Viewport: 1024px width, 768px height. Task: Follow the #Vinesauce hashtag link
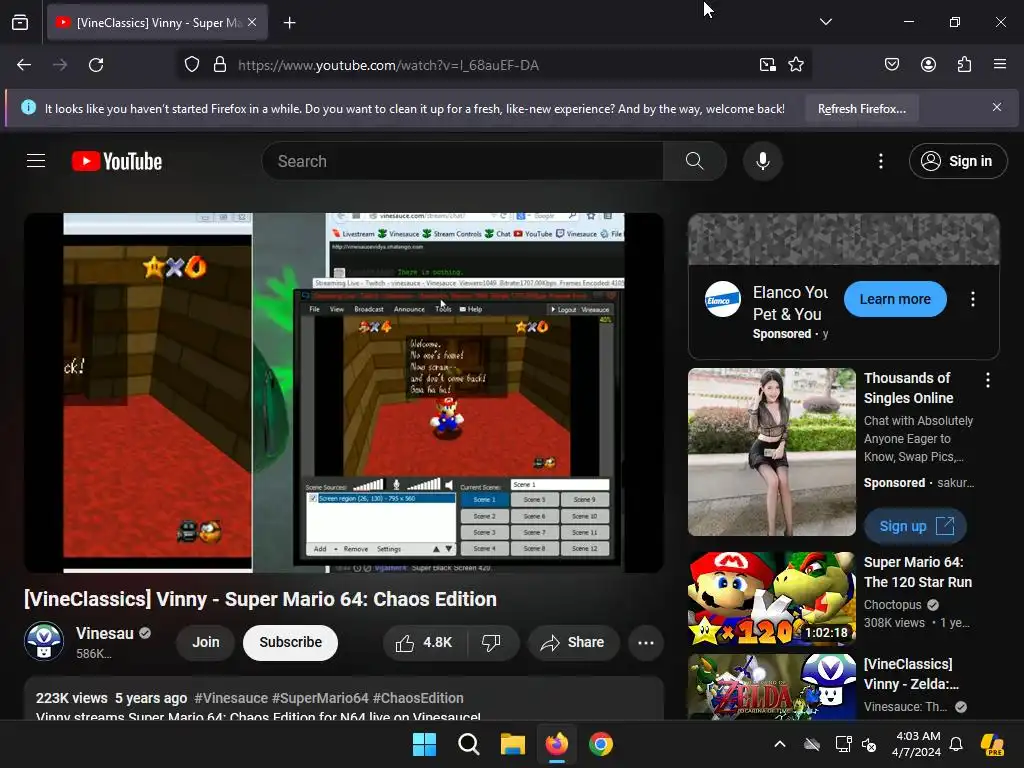pos(231,698)
